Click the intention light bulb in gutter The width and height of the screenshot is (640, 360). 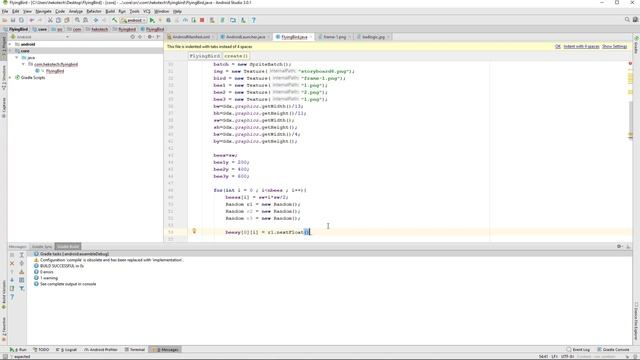click(x=194, y=231)
